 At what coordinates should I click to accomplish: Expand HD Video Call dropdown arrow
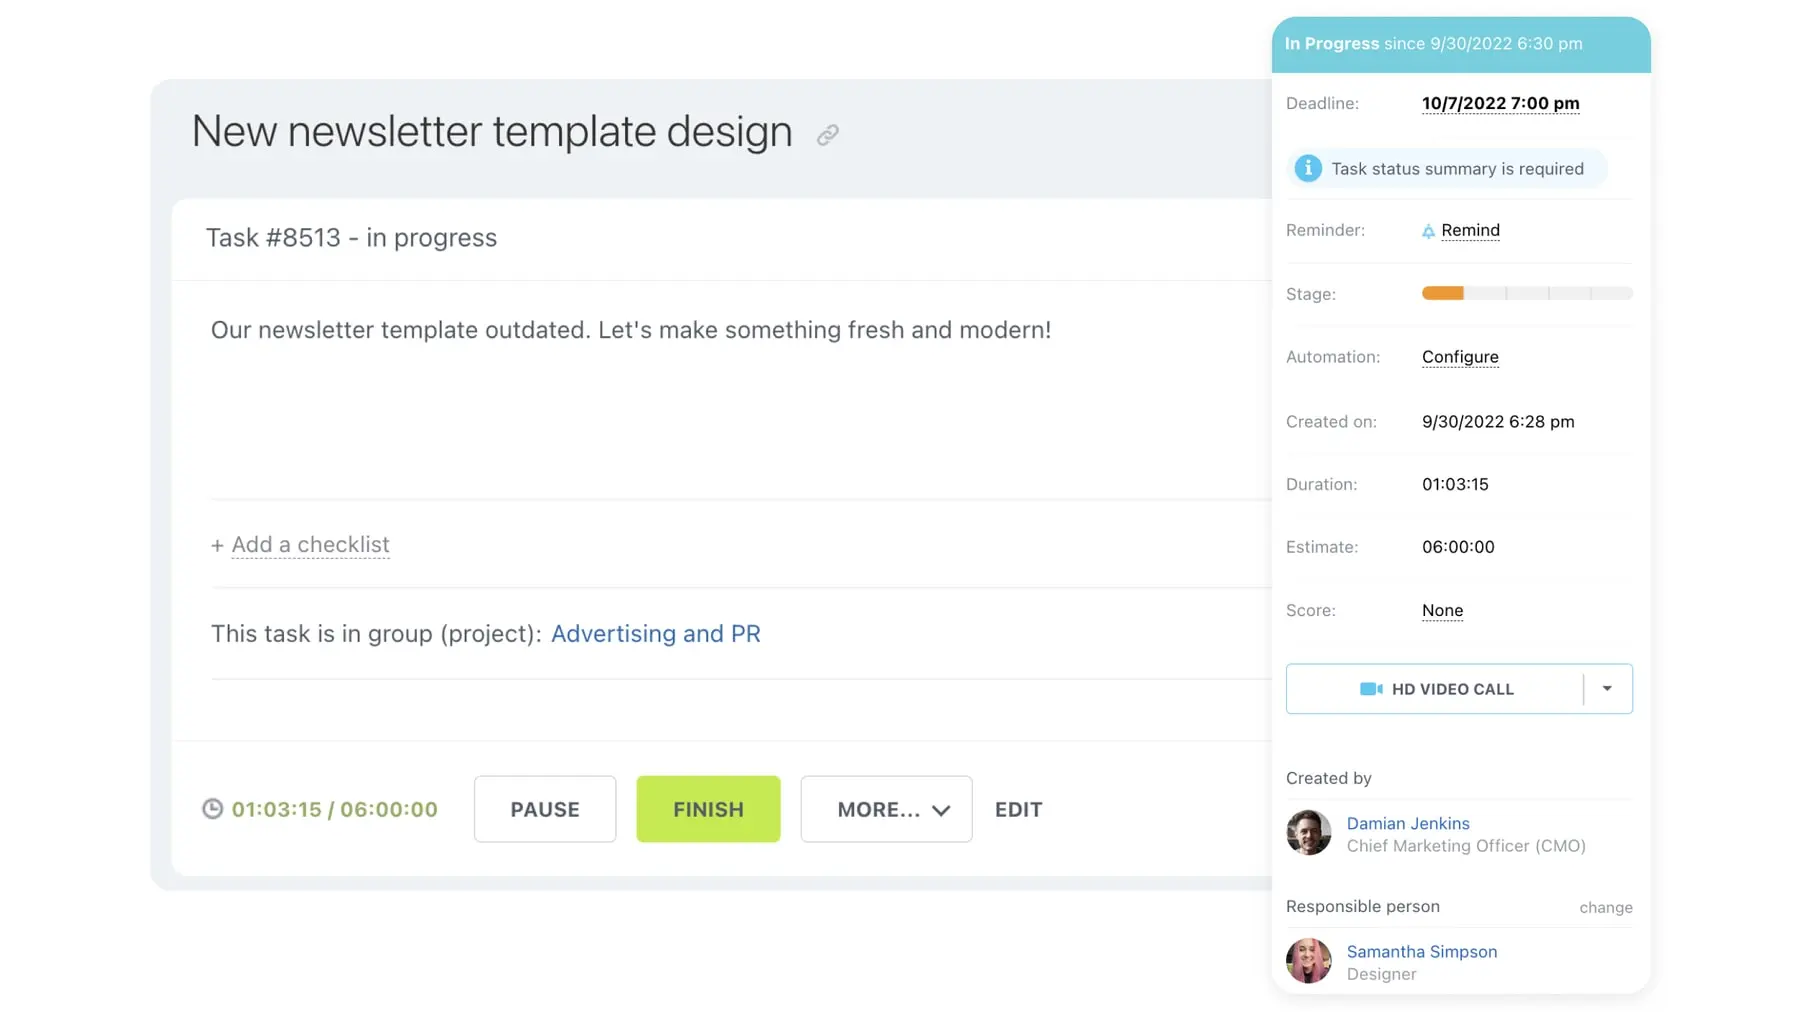1607,689
